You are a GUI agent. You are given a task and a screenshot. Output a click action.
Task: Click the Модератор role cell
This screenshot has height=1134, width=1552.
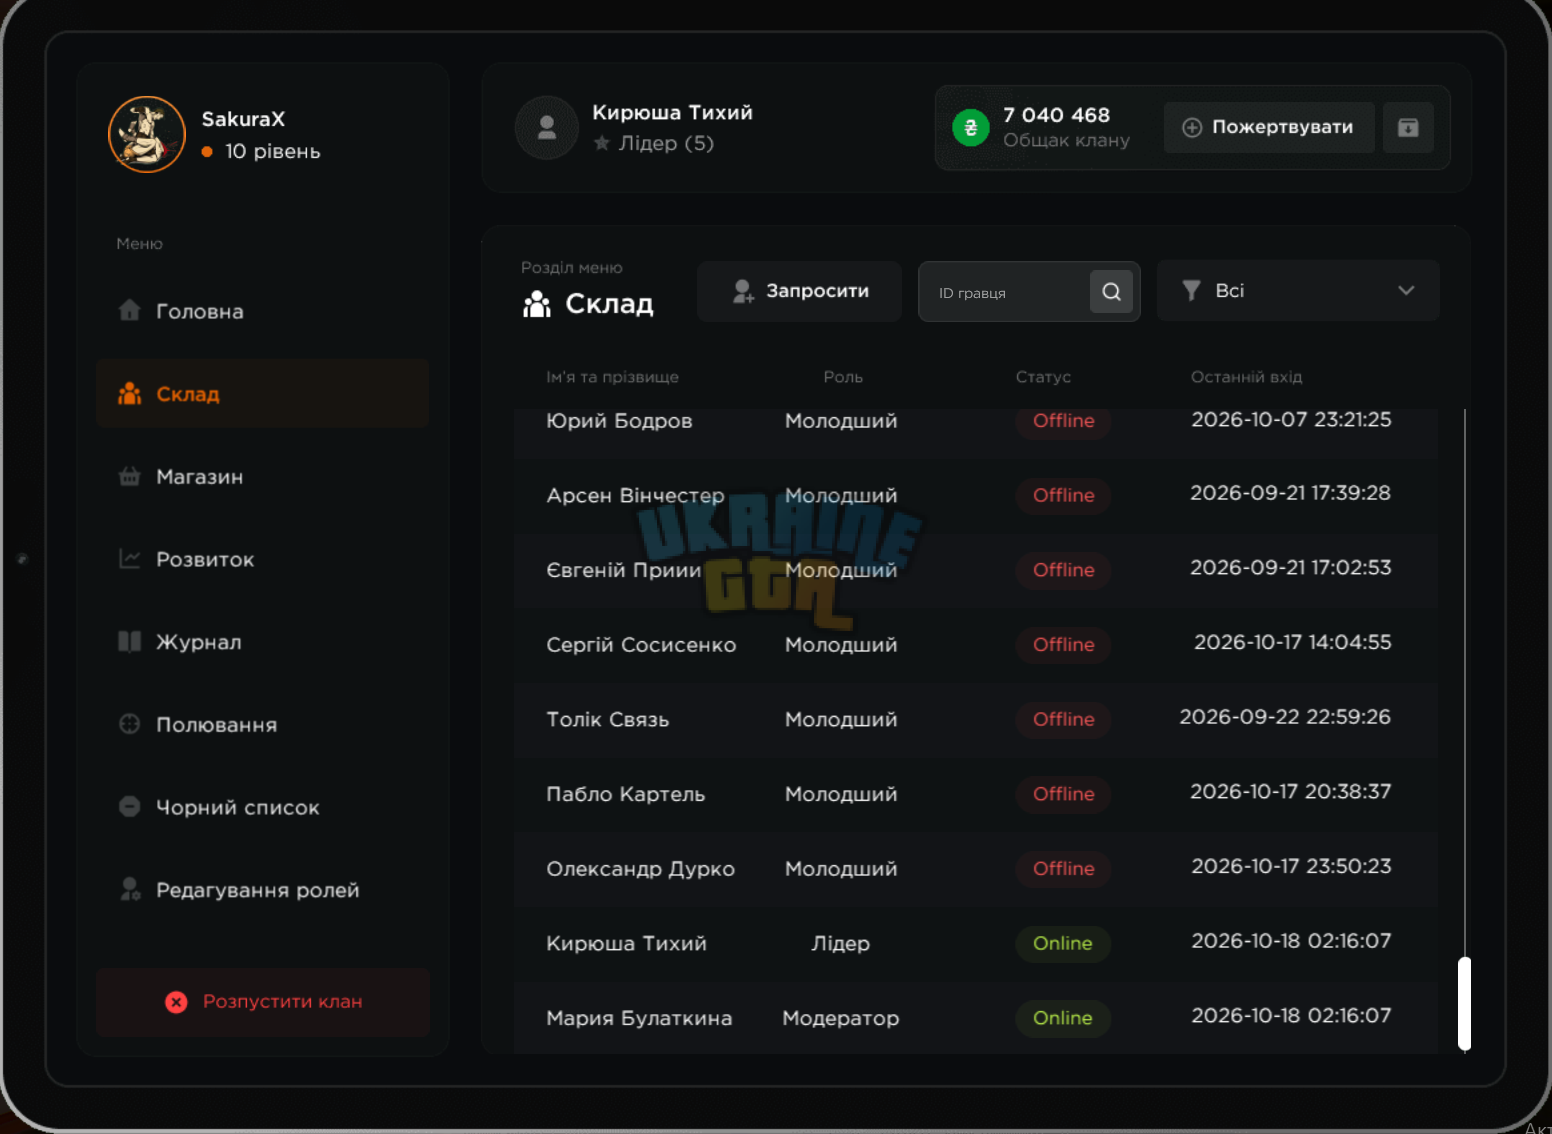[x=841, y=1019]
